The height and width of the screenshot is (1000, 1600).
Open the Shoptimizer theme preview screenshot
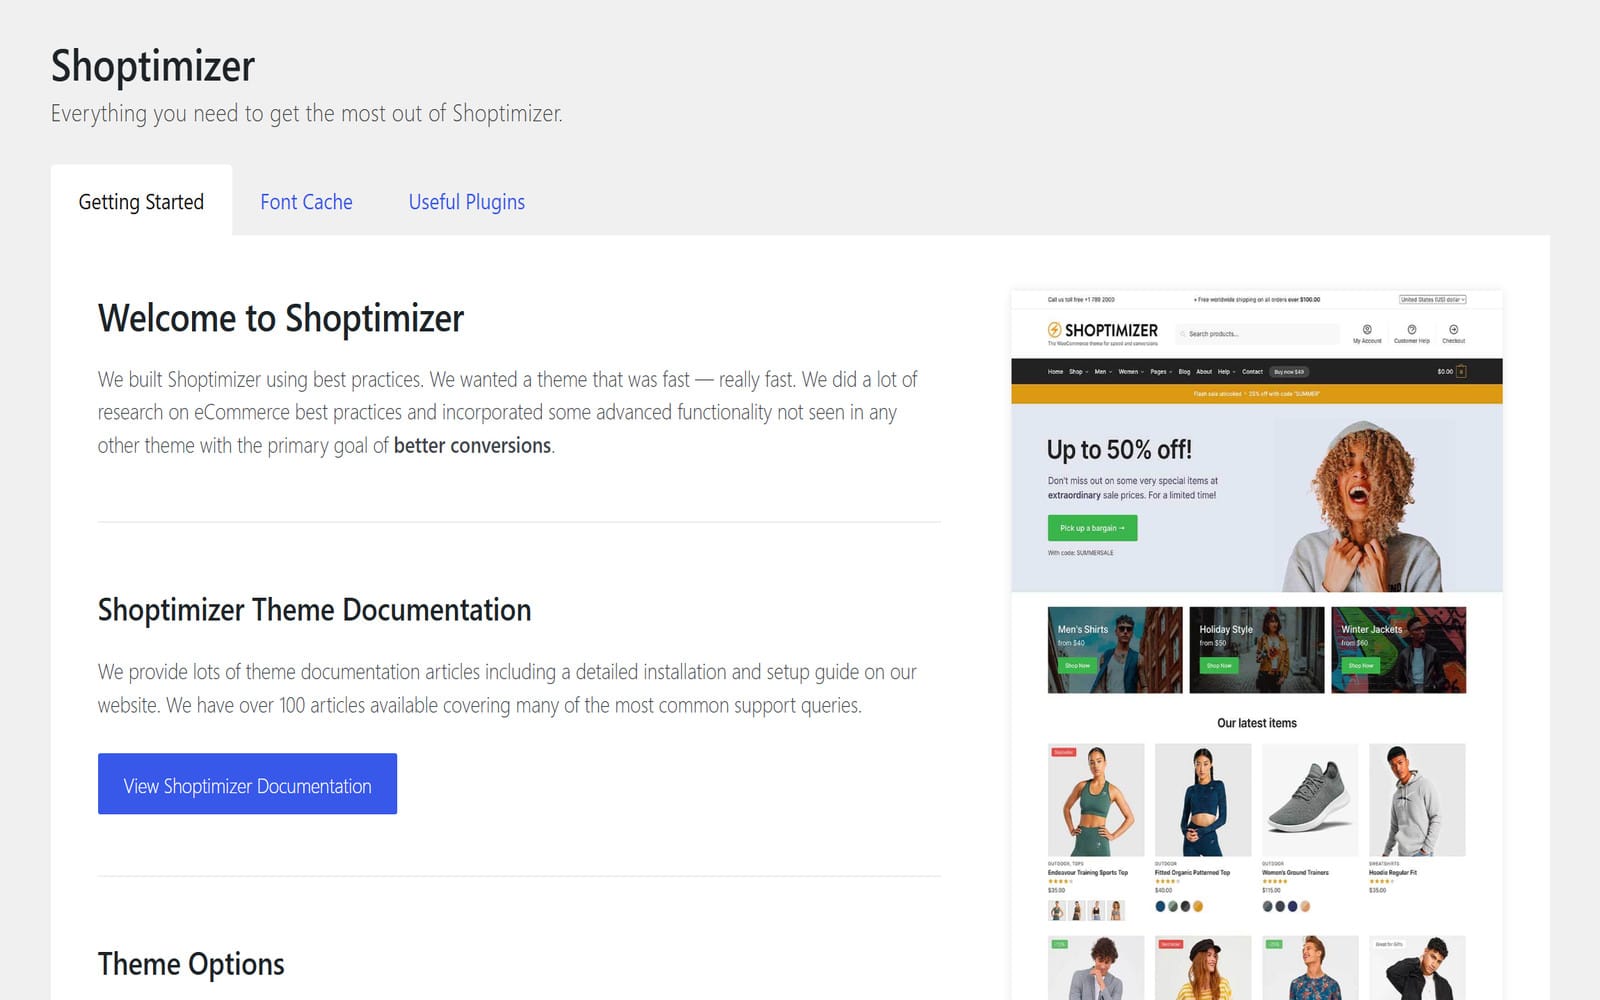(x=1257, y=645)
